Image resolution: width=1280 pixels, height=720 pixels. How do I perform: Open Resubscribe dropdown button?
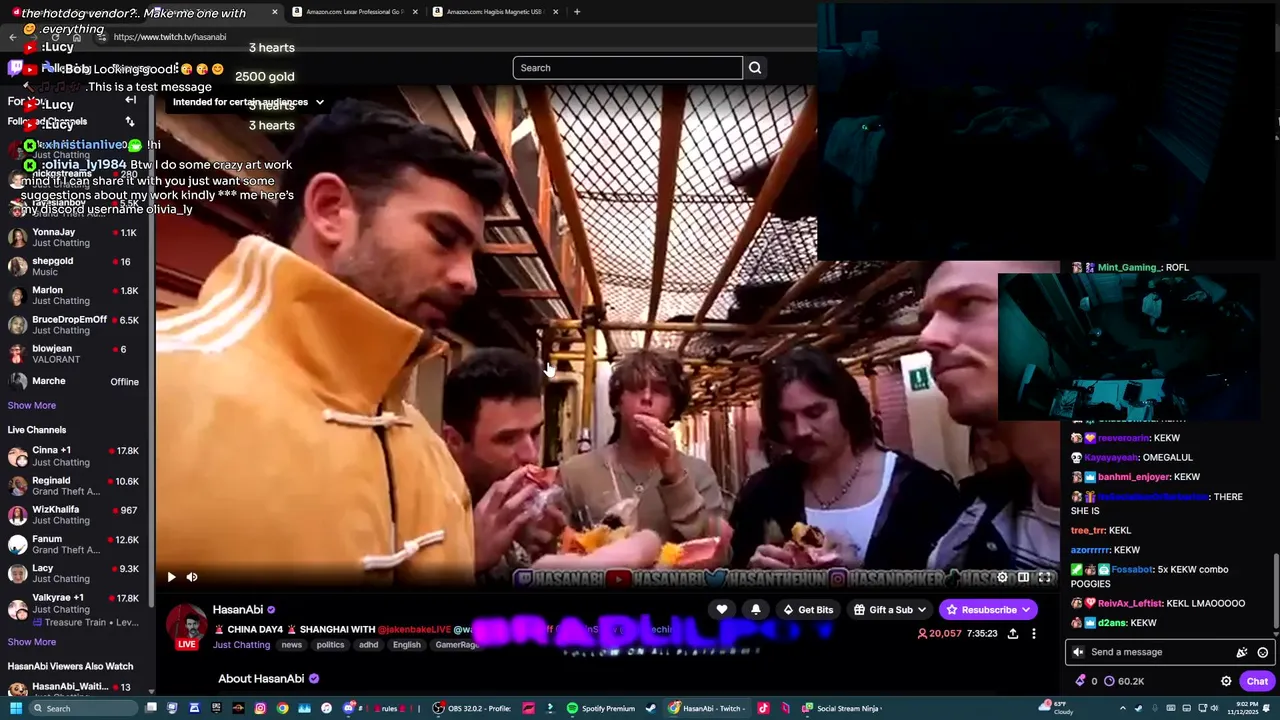click(987, 610)
